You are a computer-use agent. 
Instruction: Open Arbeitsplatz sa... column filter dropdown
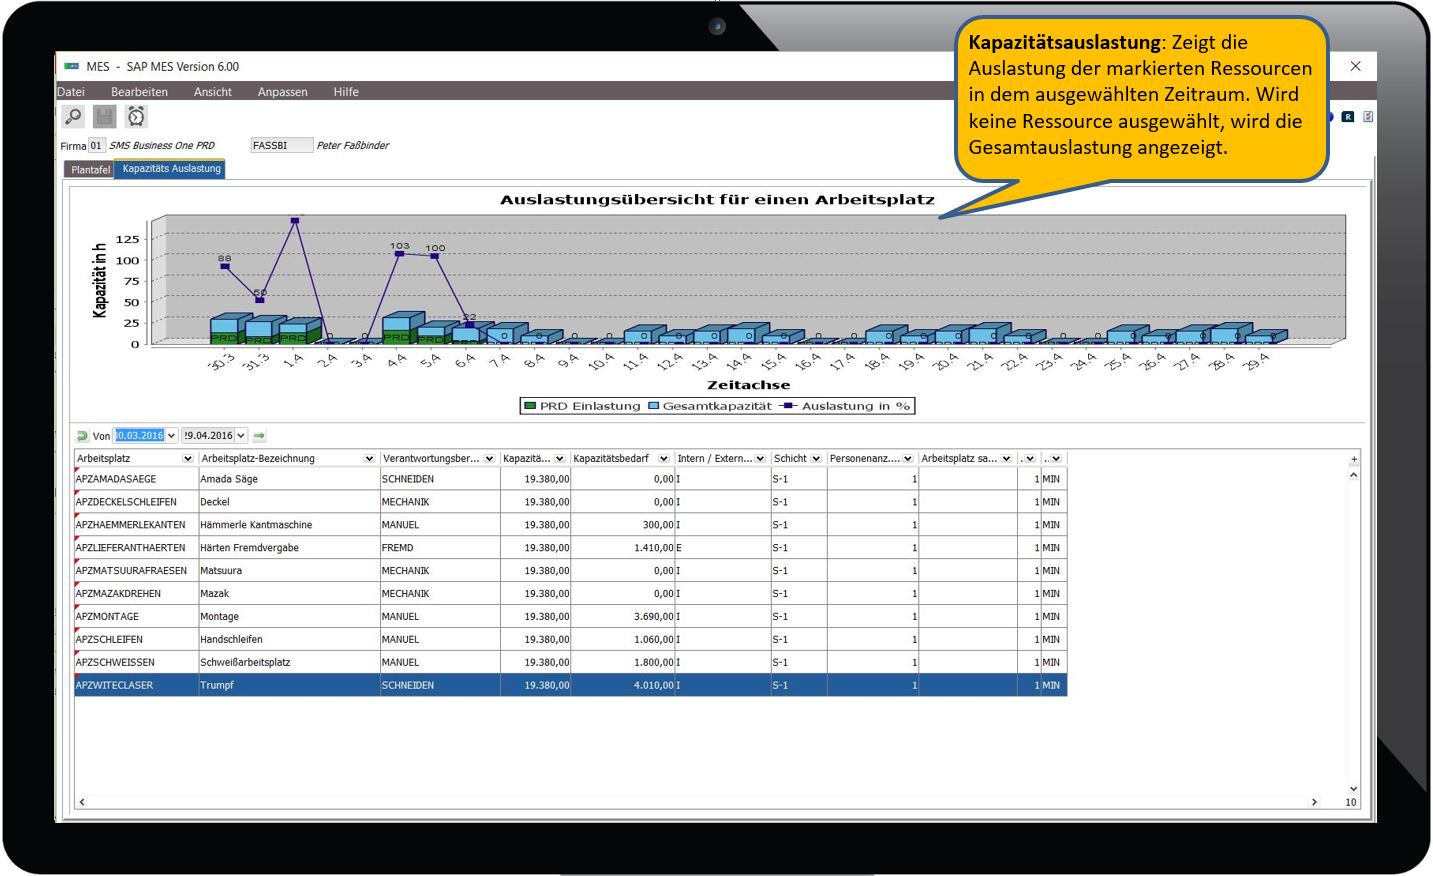(x=1006, y=459)
